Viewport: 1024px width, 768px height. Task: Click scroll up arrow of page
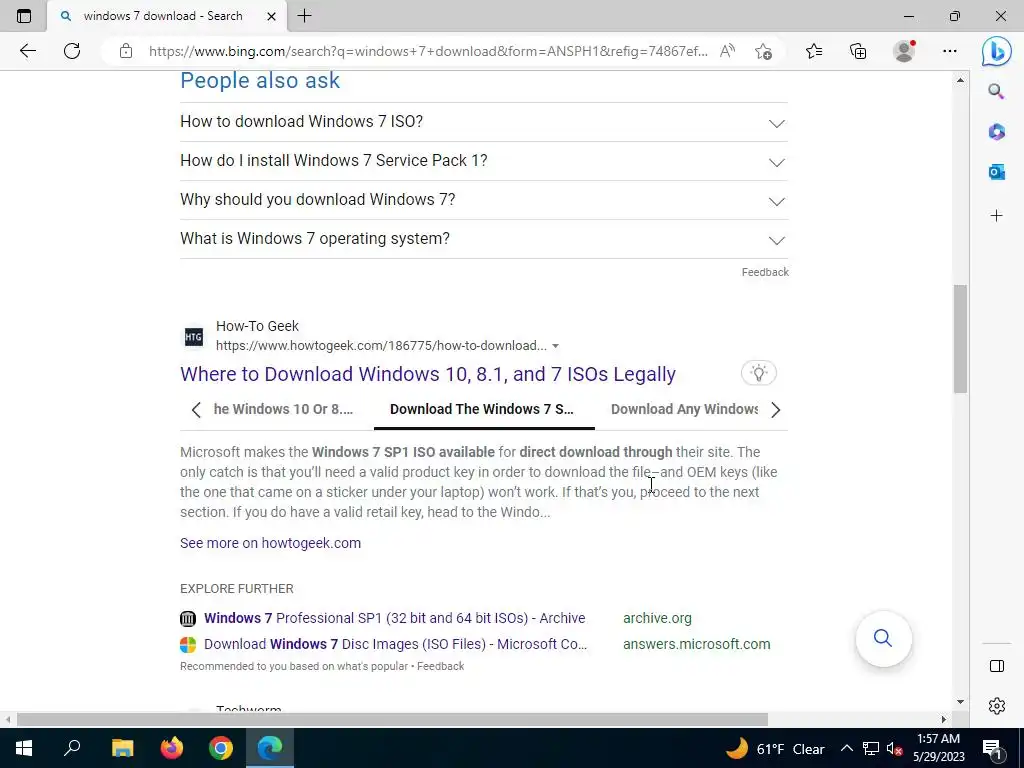point(960,80)
